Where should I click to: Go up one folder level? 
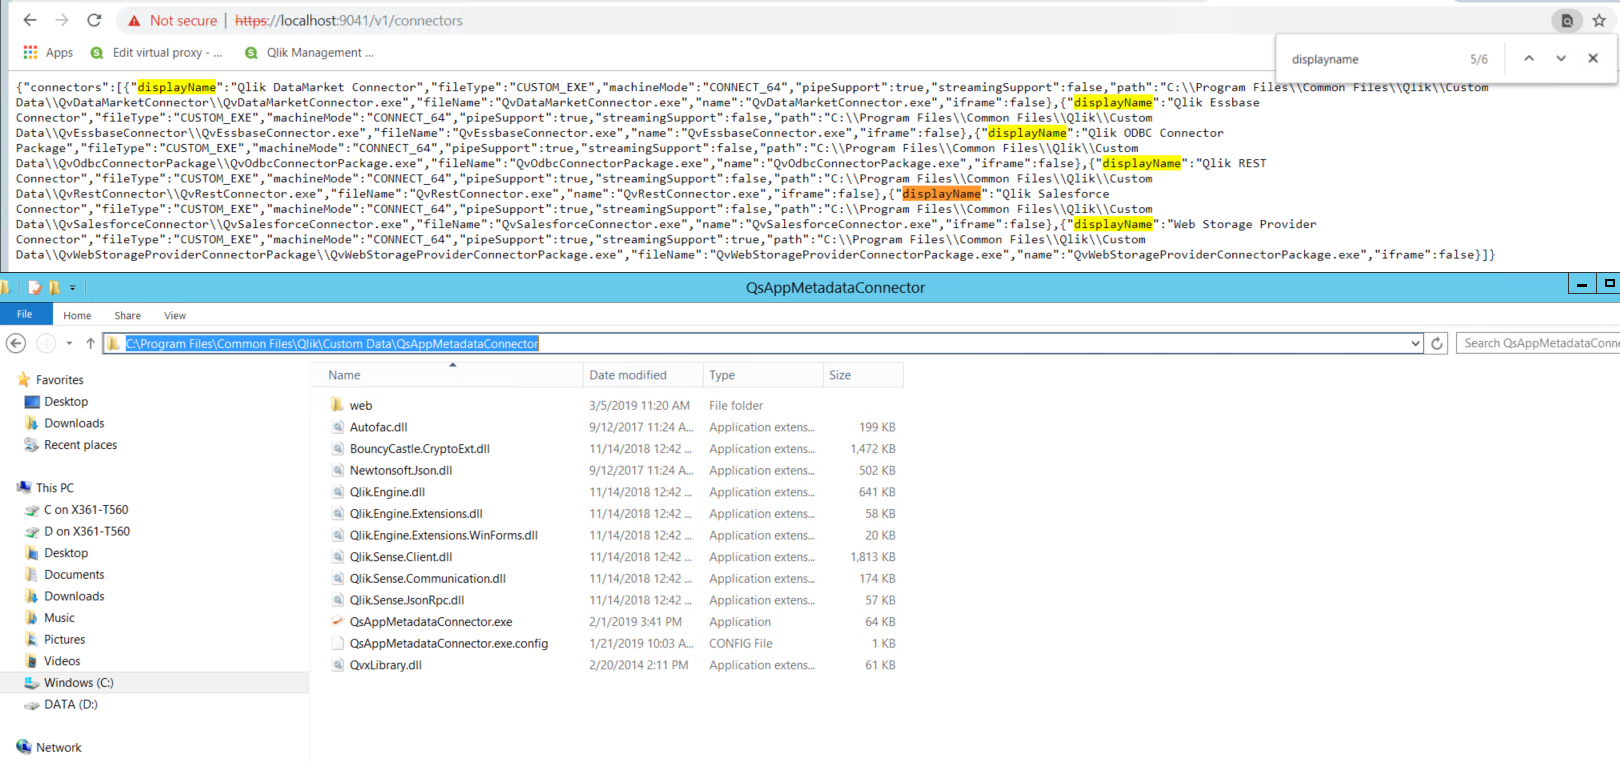[x=90, y=343]
